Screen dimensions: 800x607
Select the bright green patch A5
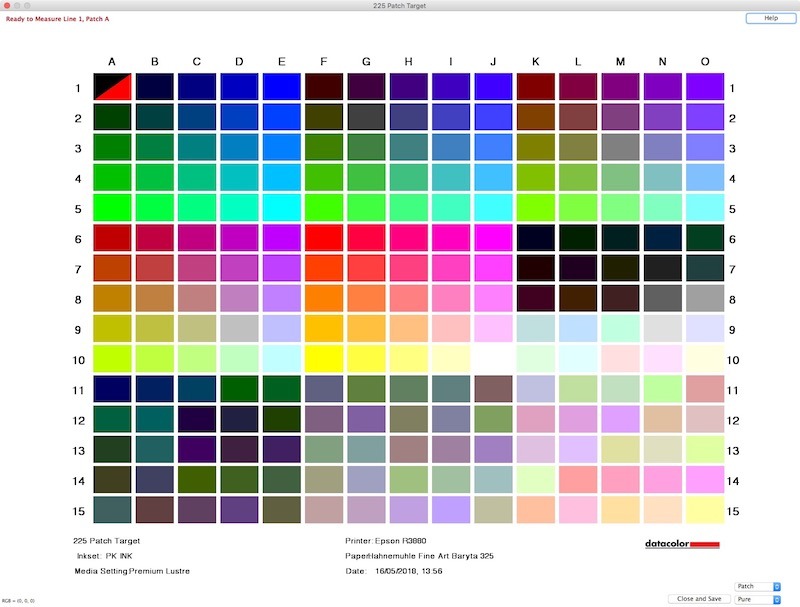click(x=111, y=208)
